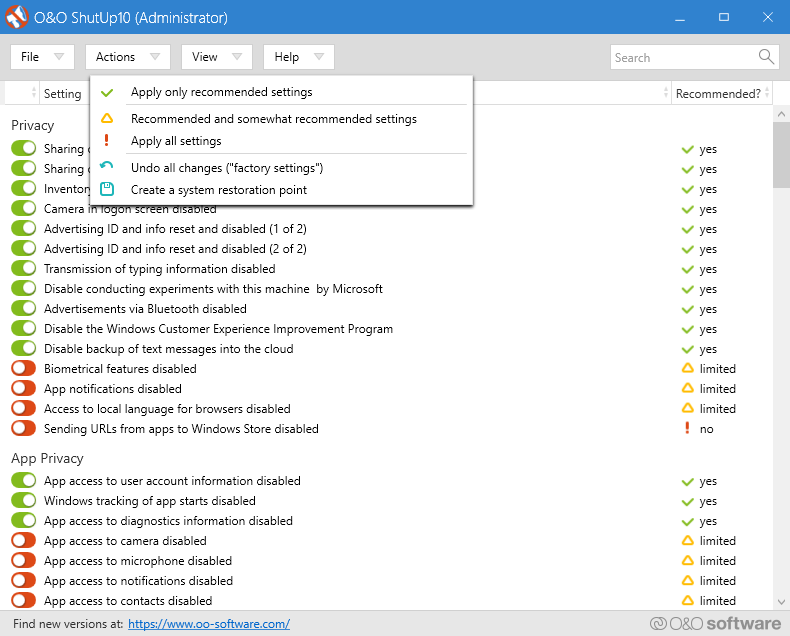Click the red exclamation icon beside 'no'
790x636 pixels.
[687, 429]
